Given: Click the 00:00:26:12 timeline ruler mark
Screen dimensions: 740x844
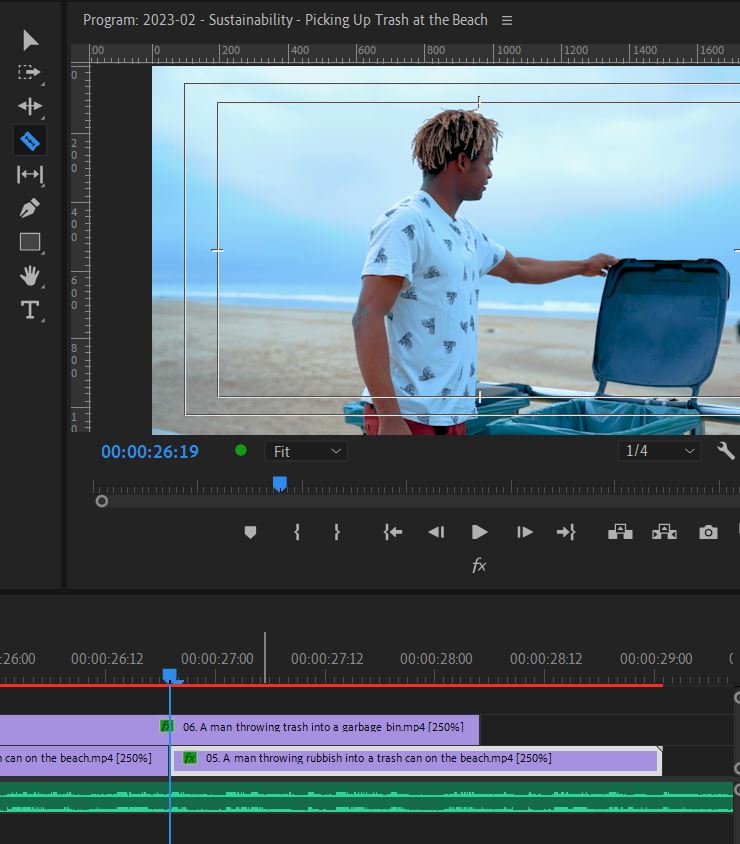Looking at the screenshot, I should coord(107,659).
